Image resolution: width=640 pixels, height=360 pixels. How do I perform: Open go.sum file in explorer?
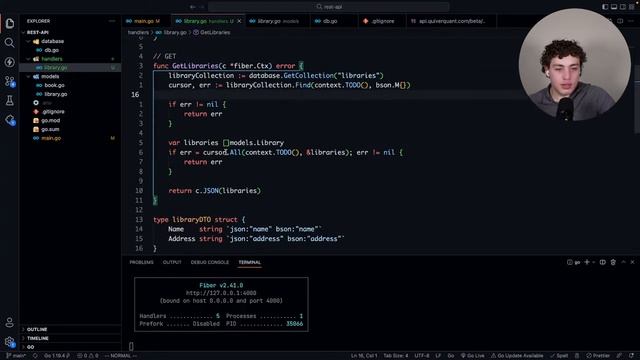click(70, 129)
